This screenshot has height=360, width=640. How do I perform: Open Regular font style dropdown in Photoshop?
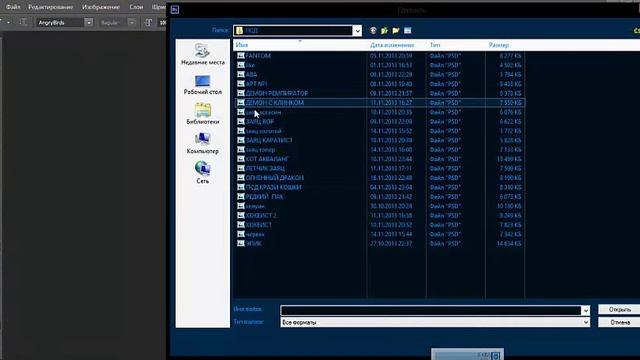point(131,22)
